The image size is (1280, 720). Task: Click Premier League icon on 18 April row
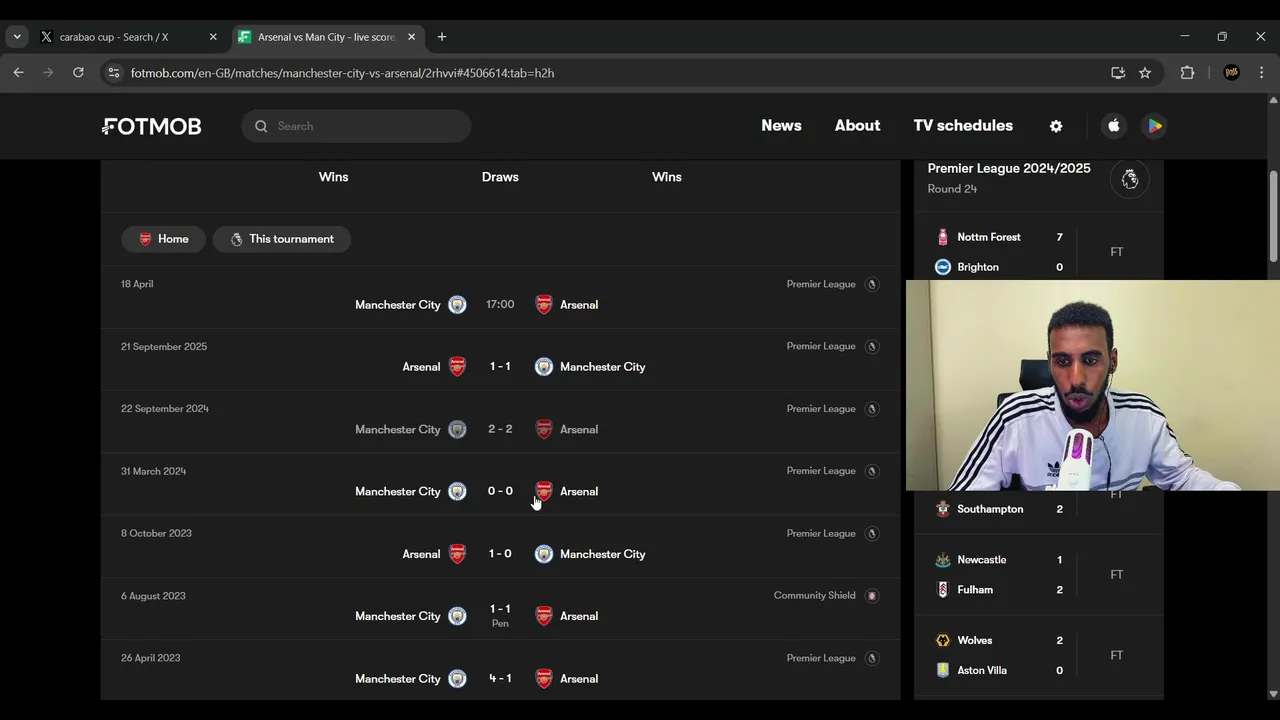coord(871,284)
